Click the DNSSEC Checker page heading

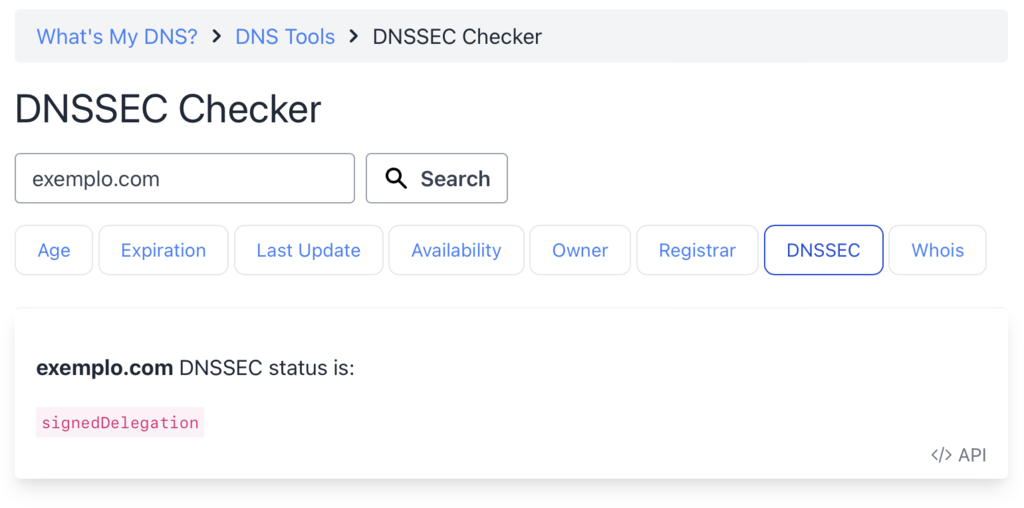point(168,109)
